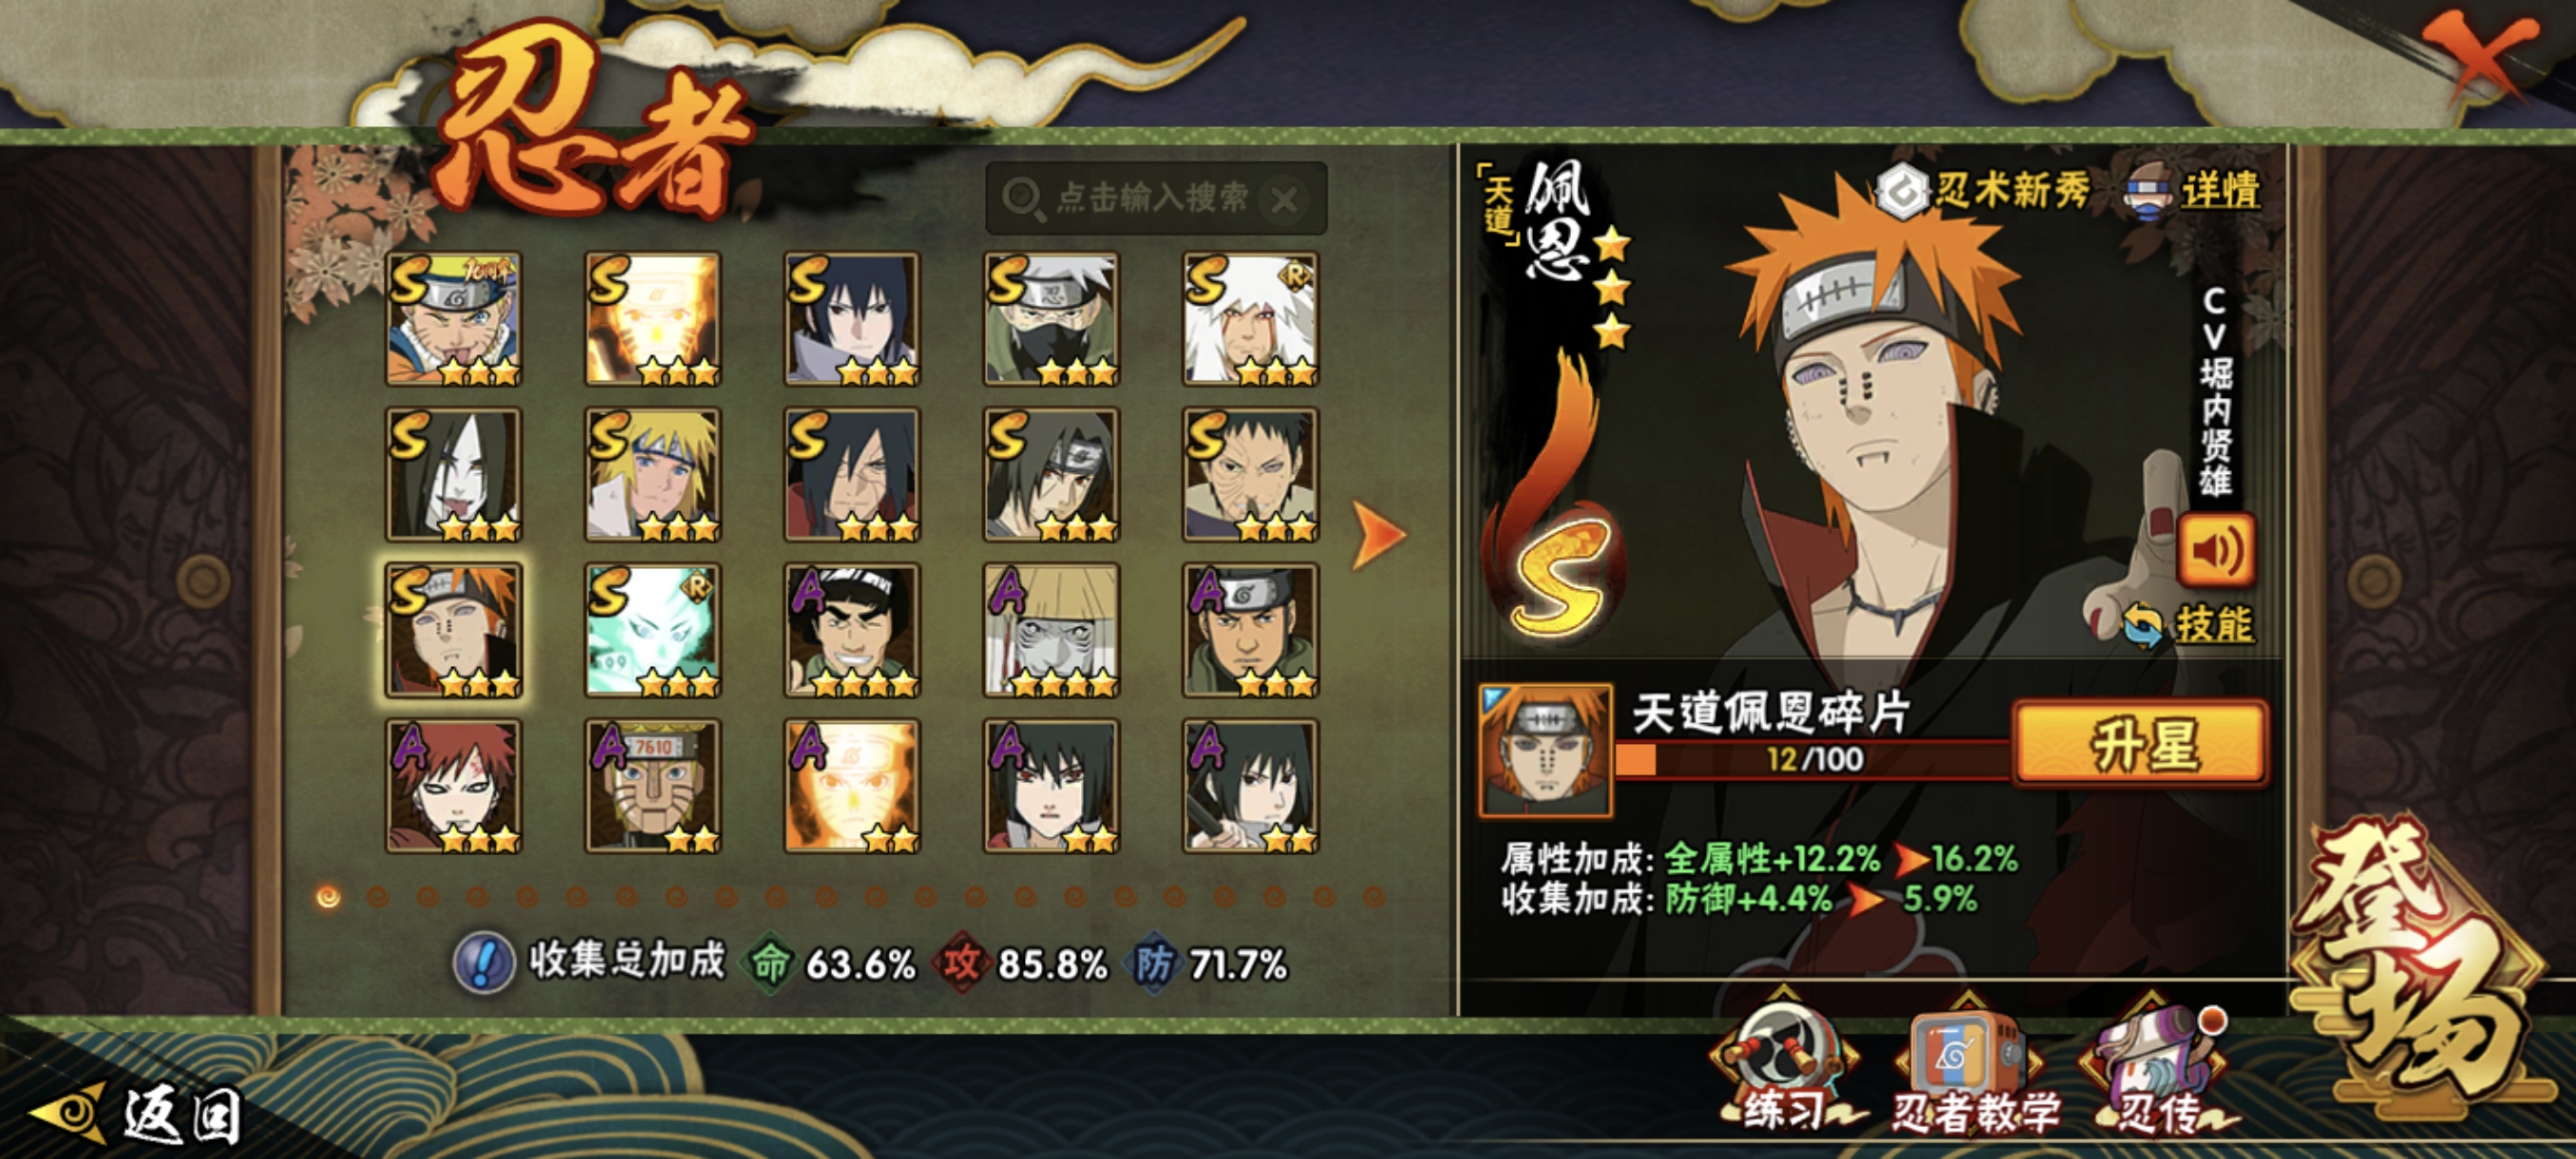Play the character voice speaker icon
The width and height of the screenshot is (2576, 1159).
coord(2216,551)
